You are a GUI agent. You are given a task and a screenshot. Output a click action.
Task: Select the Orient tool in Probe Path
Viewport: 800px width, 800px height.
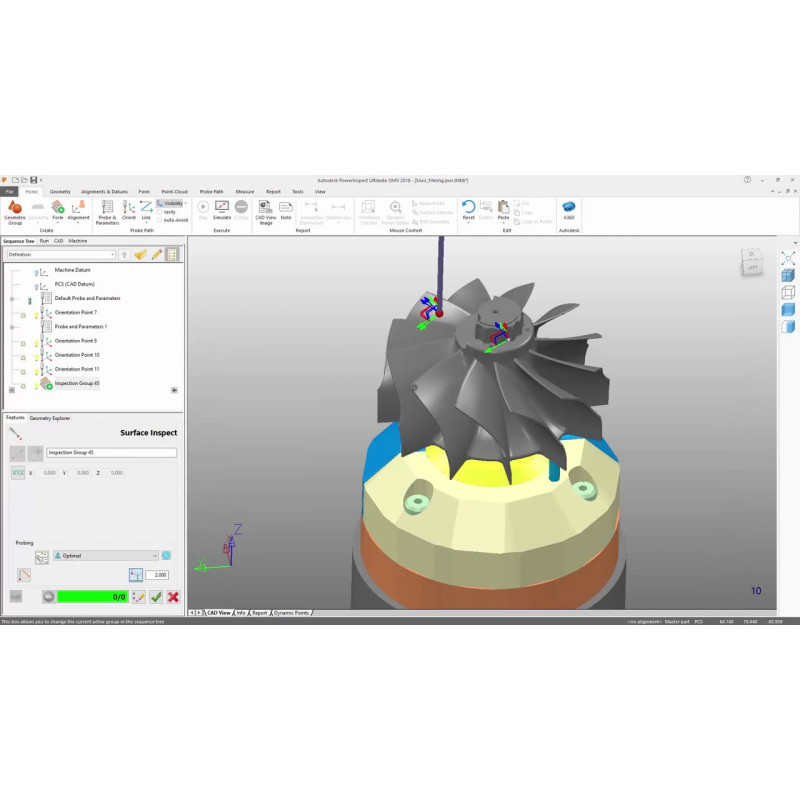click(x=129, y=211)
